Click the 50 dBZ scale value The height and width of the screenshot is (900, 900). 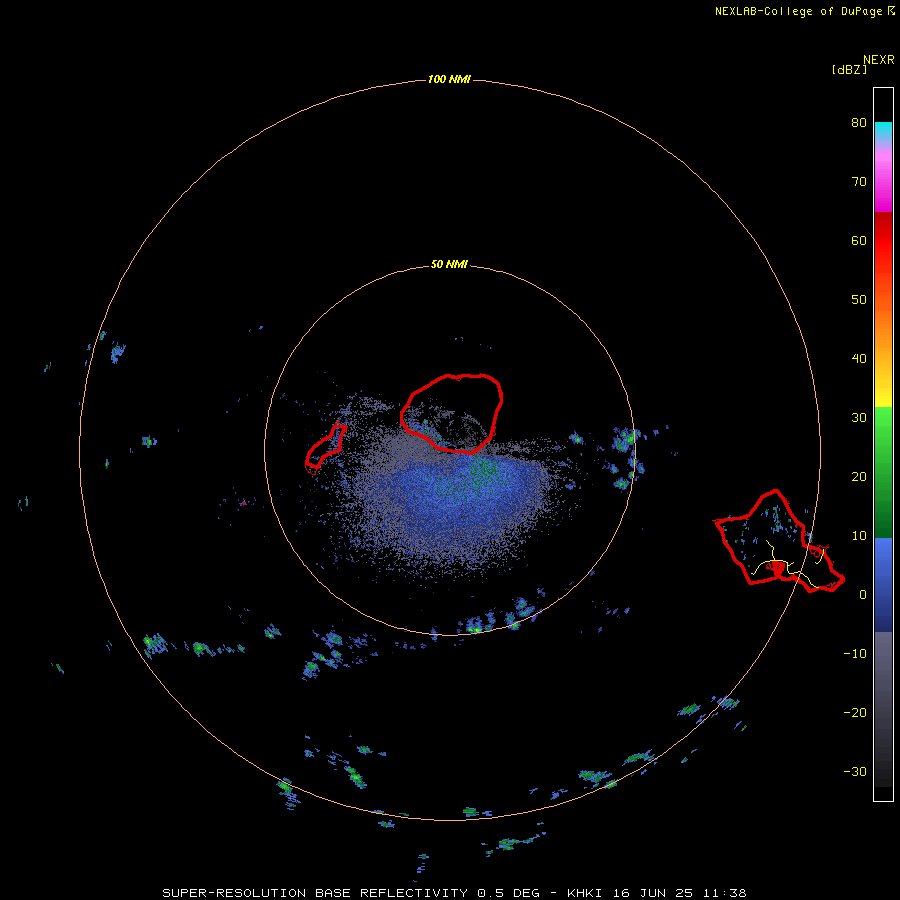859,300
